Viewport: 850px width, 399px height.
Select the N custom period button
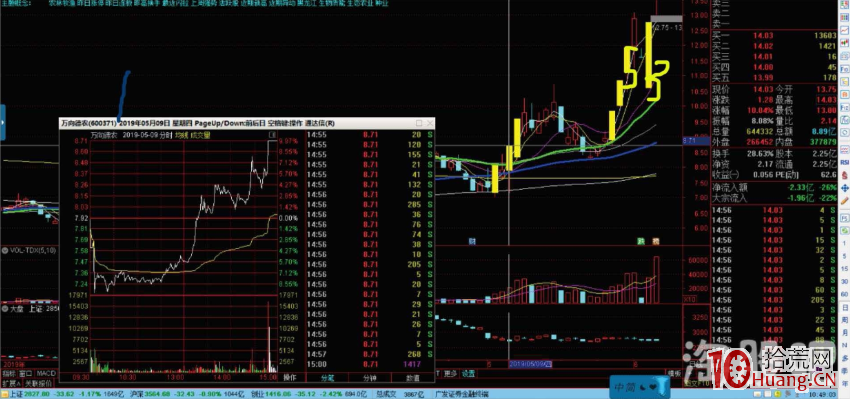click(x=844, y=345)
